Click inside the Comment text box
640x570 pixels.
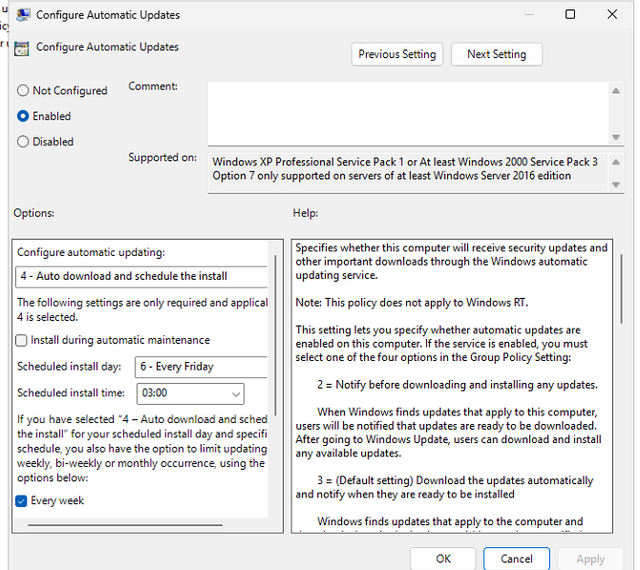[x=408, y=114]
